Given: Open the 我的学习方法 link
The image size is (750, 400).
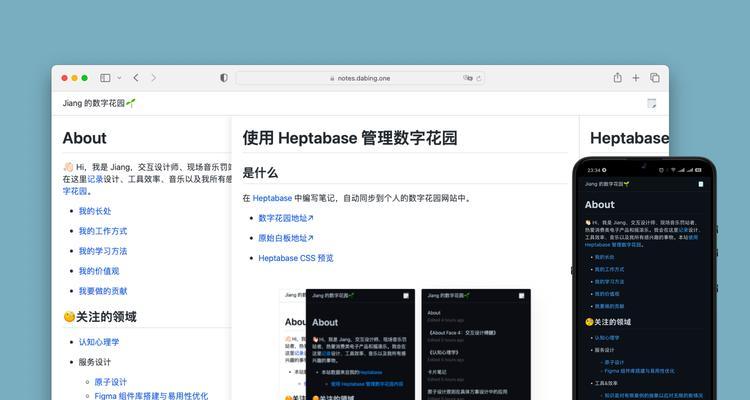Looking at the screenshot, I should tap(103, 251).
